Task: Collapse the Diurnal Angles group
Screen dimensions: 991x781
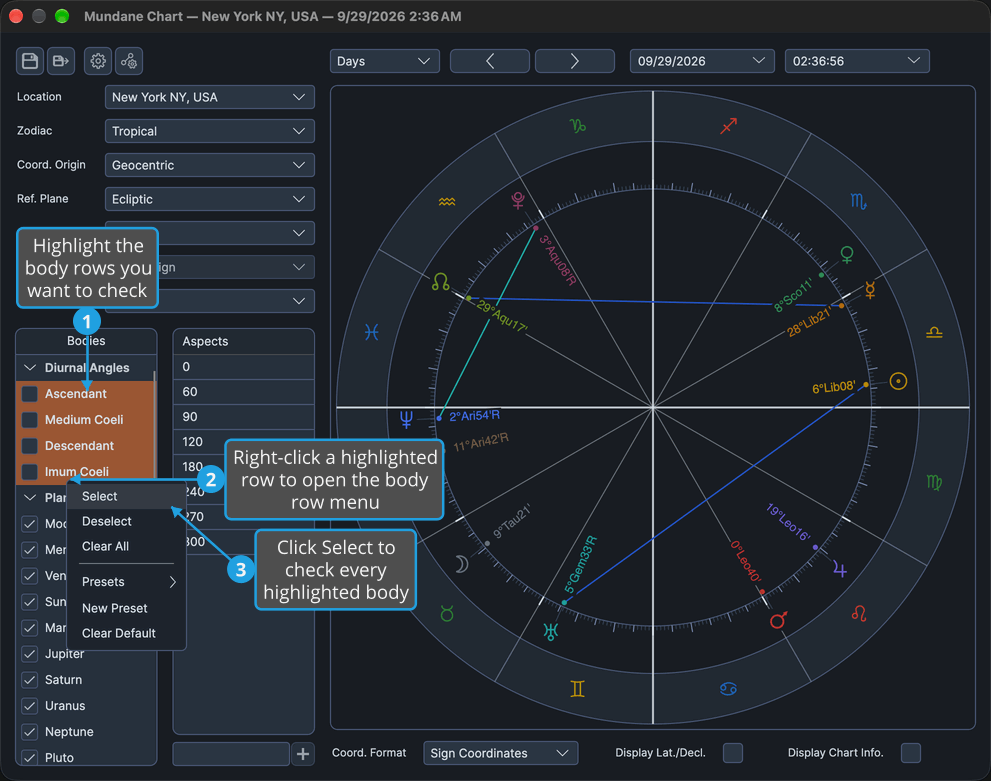Action: point(30,367)
